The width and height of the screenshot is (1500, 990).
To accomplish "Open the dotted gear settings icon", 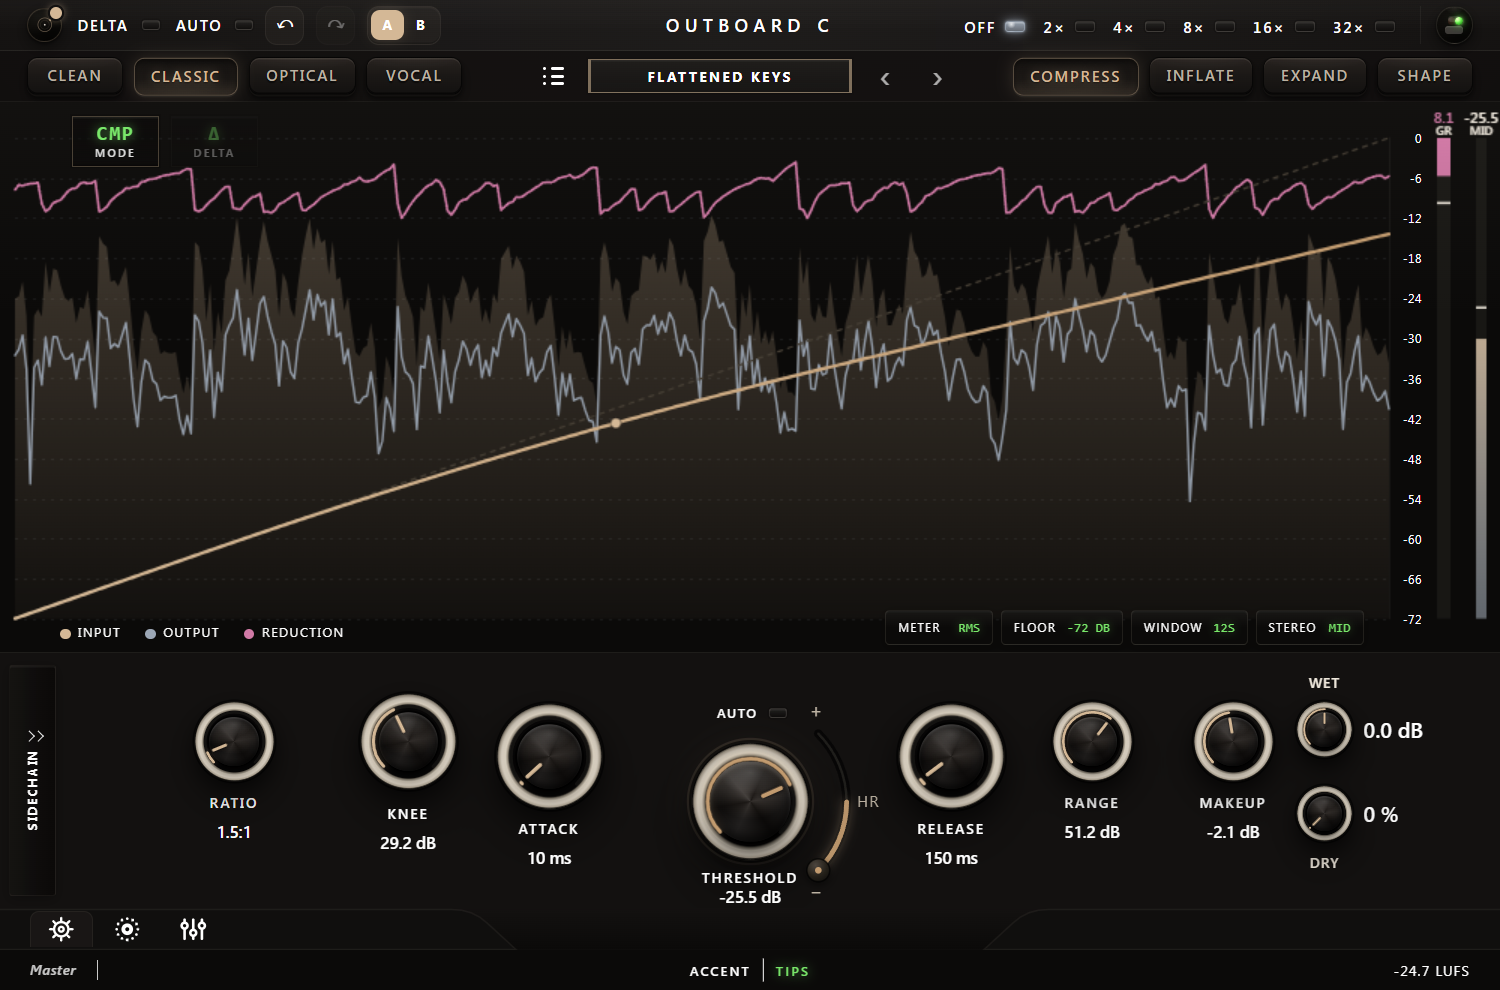I will (x=127, y=929).
